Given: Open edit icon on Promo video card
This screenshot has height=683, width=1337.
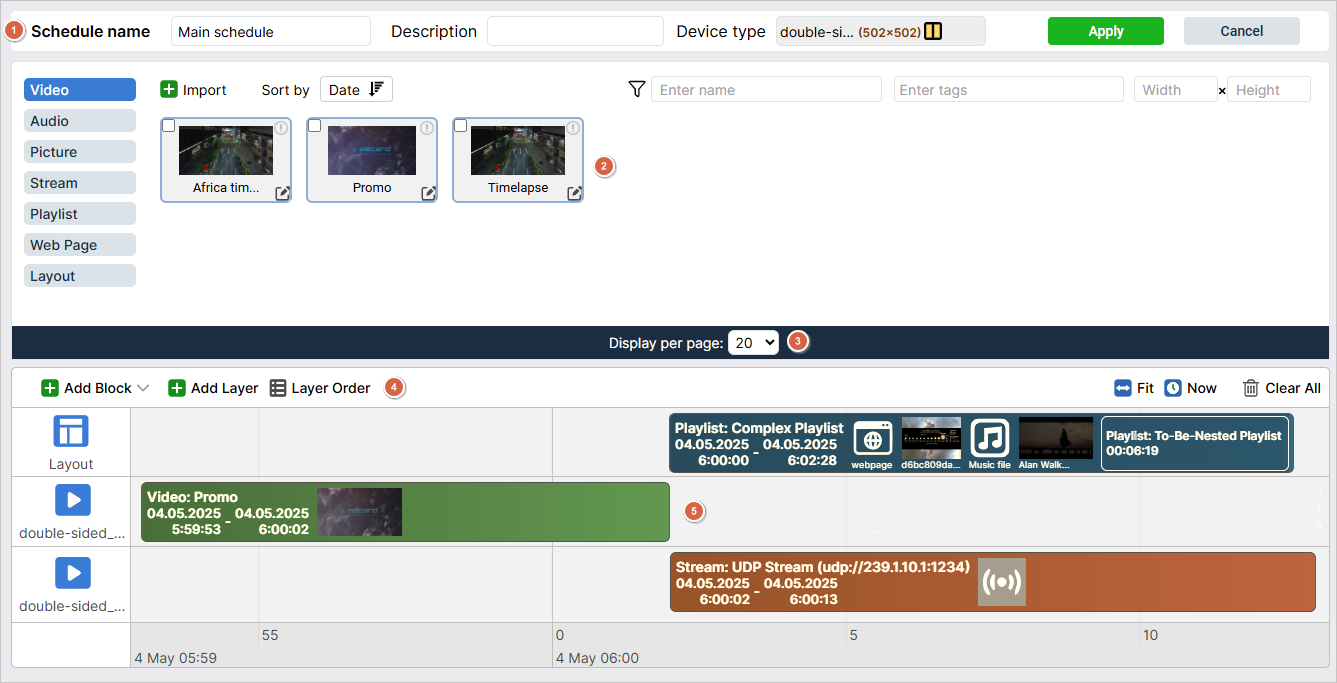Looking at the screenshot, I should click(x=429, y=194).
